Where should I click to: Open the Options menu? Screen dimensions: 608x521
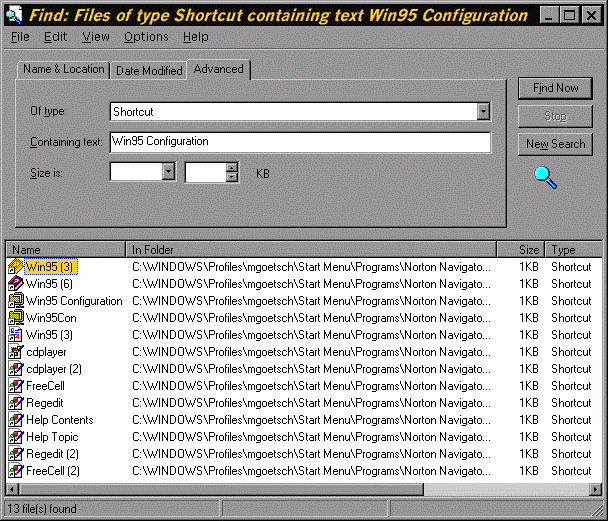pos(146,37)
